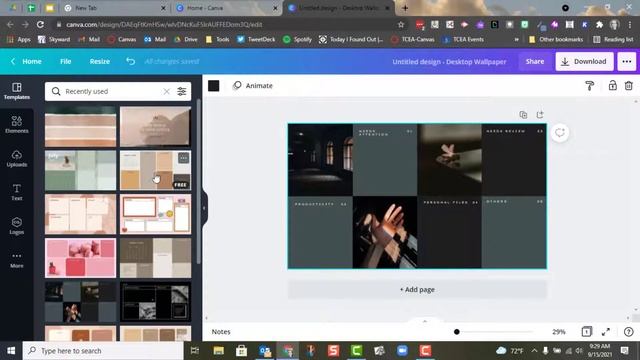Click the add page icon above canvas
640x360 pixels.
point(540,115)
